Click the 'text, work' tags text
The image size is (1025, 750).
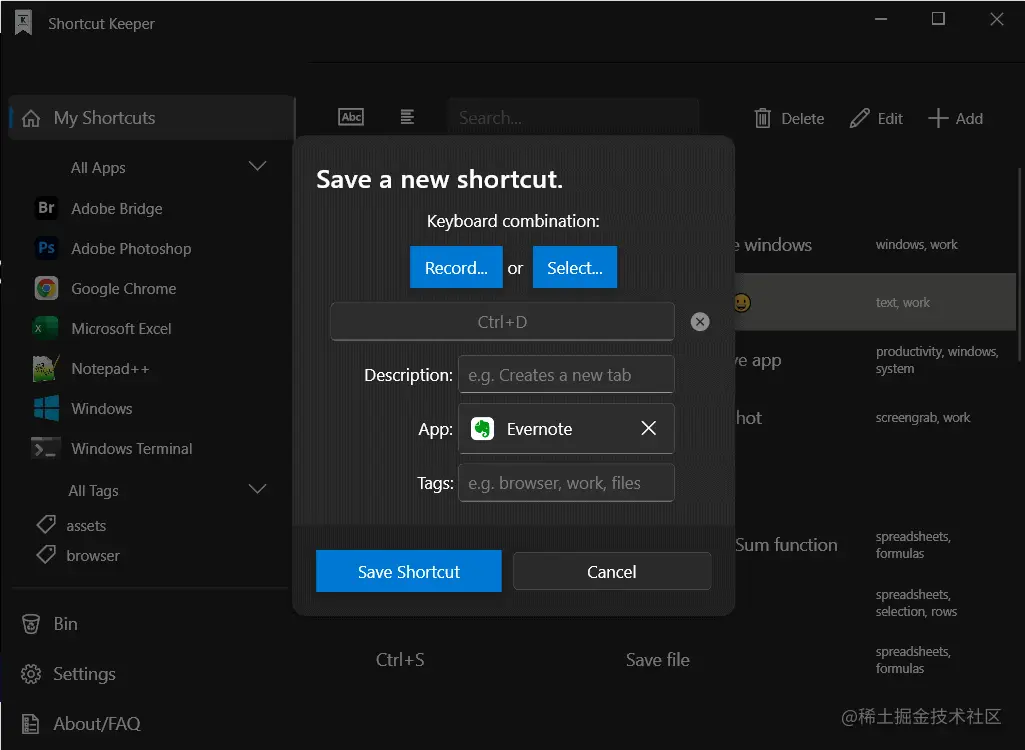tap(903, 303)
